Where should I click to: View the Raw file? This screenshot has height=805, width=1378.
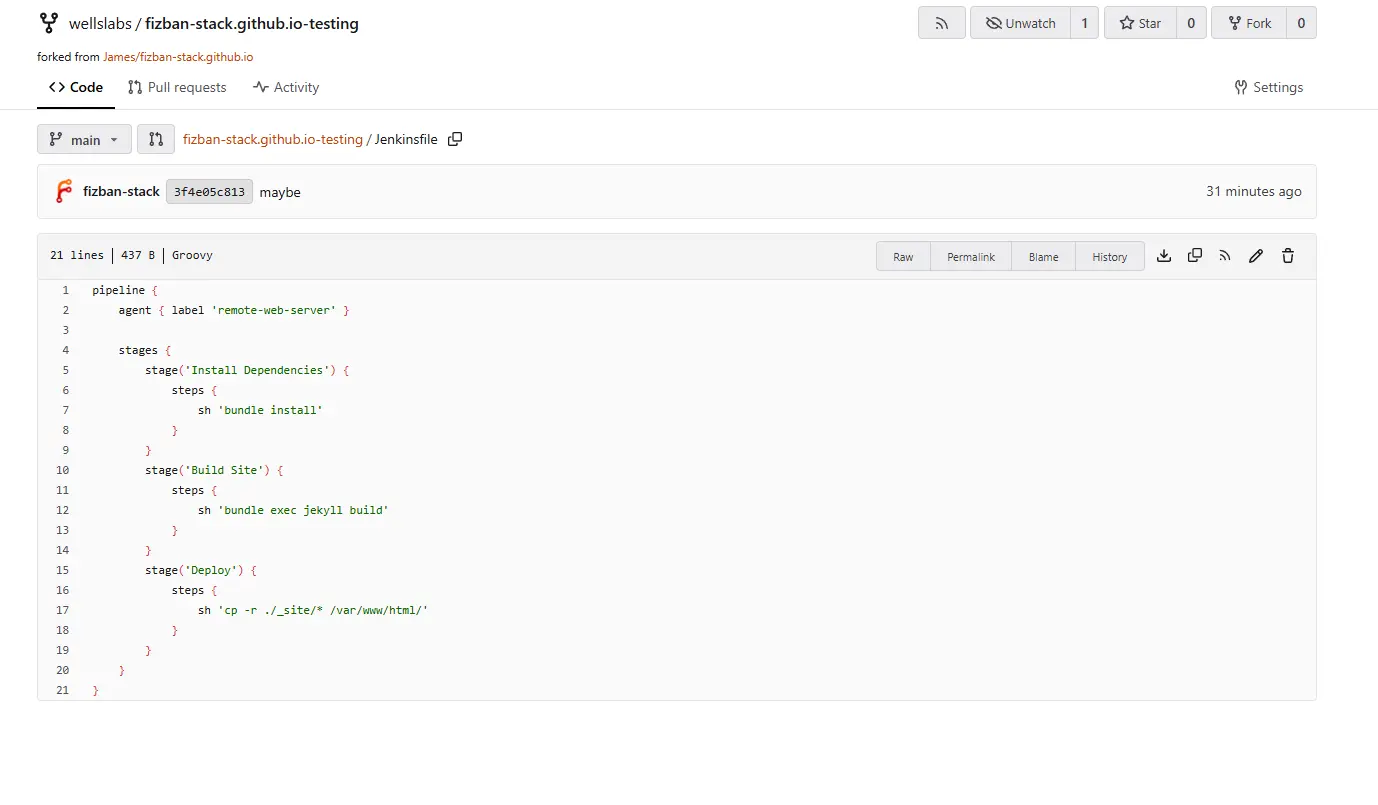pyautogui.click(x=903, y=256)
